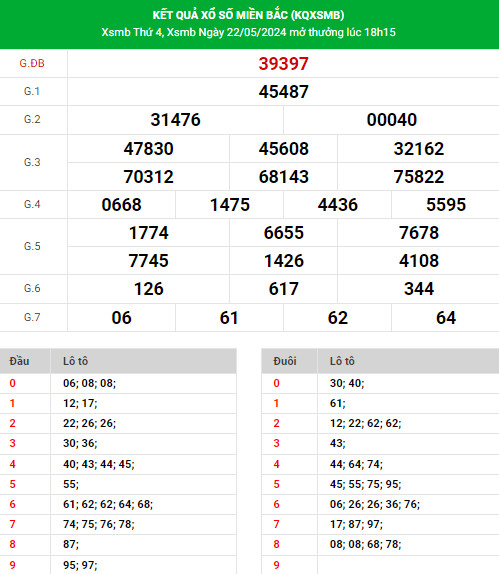
Task: Select tail digit 5 in Đuôi table
Action: click(276, 484)
